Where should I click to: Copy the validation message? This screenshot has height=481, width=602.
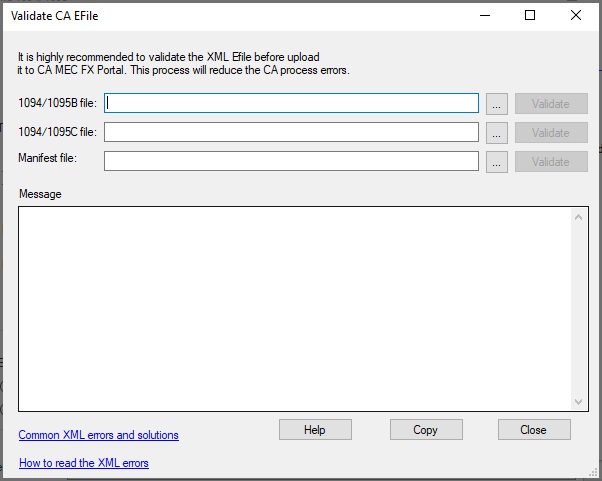(426, 430)
